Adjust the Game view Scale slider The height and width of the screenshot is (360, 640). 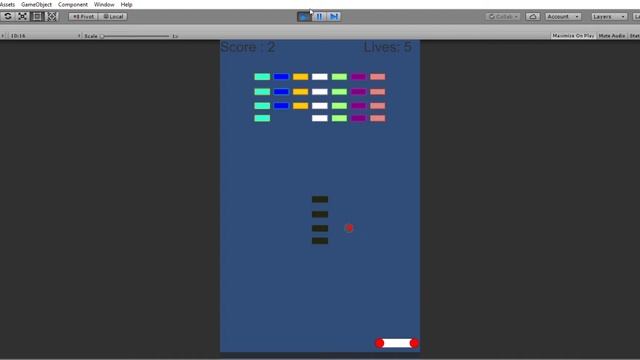[135, 36]
